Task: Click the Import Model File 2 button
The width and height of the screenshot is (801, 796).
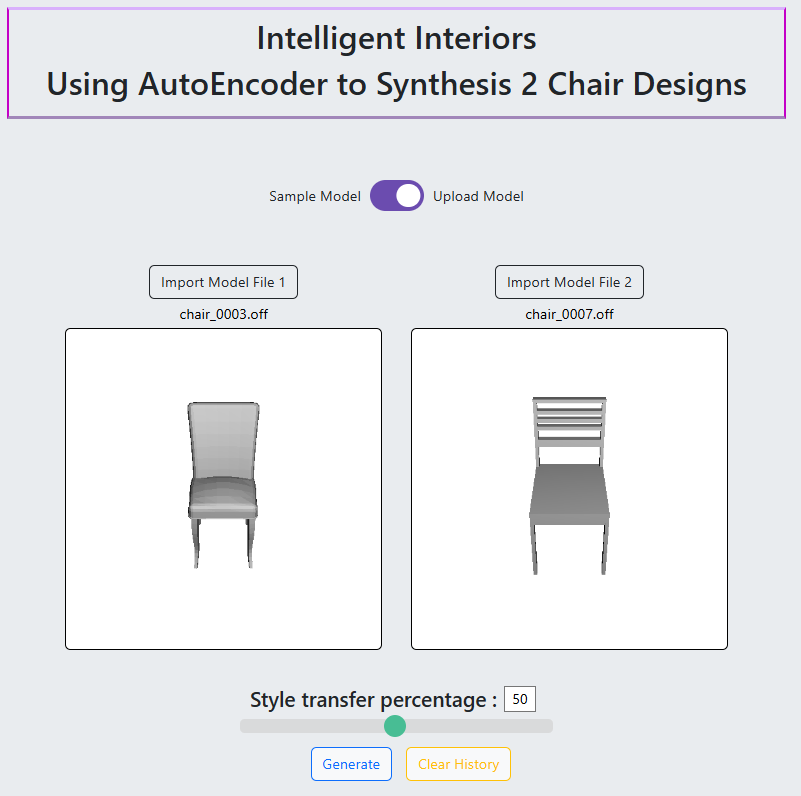Action: pos(569,282)
